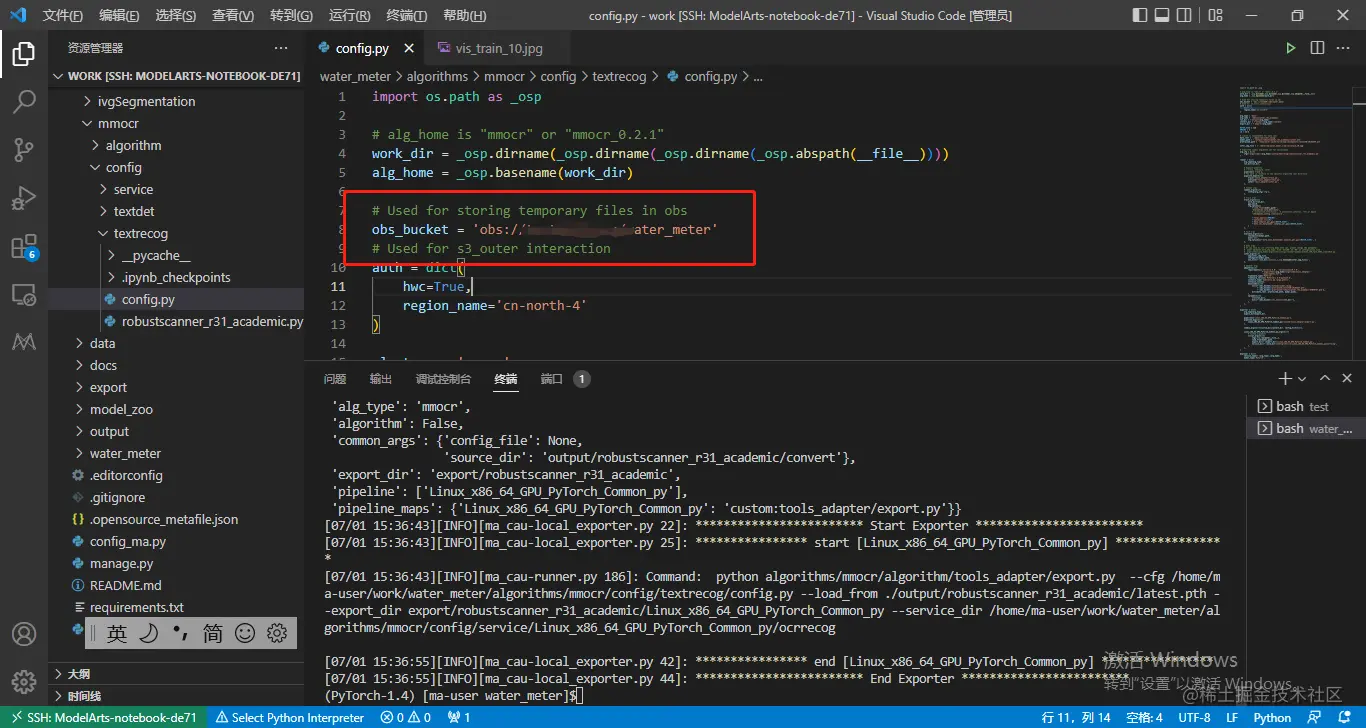This screenshot has height=728, width=1366.
Task: Customize layout icon in title bar
Action: point(1214,15)
